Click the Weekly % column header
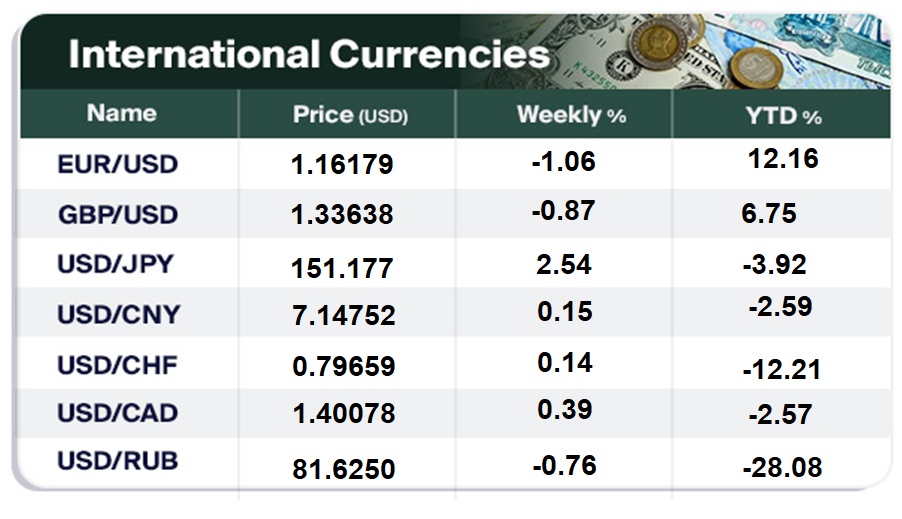Image resolution: width=902 pixels, height=519 pixels. click(x=571, y=115)
